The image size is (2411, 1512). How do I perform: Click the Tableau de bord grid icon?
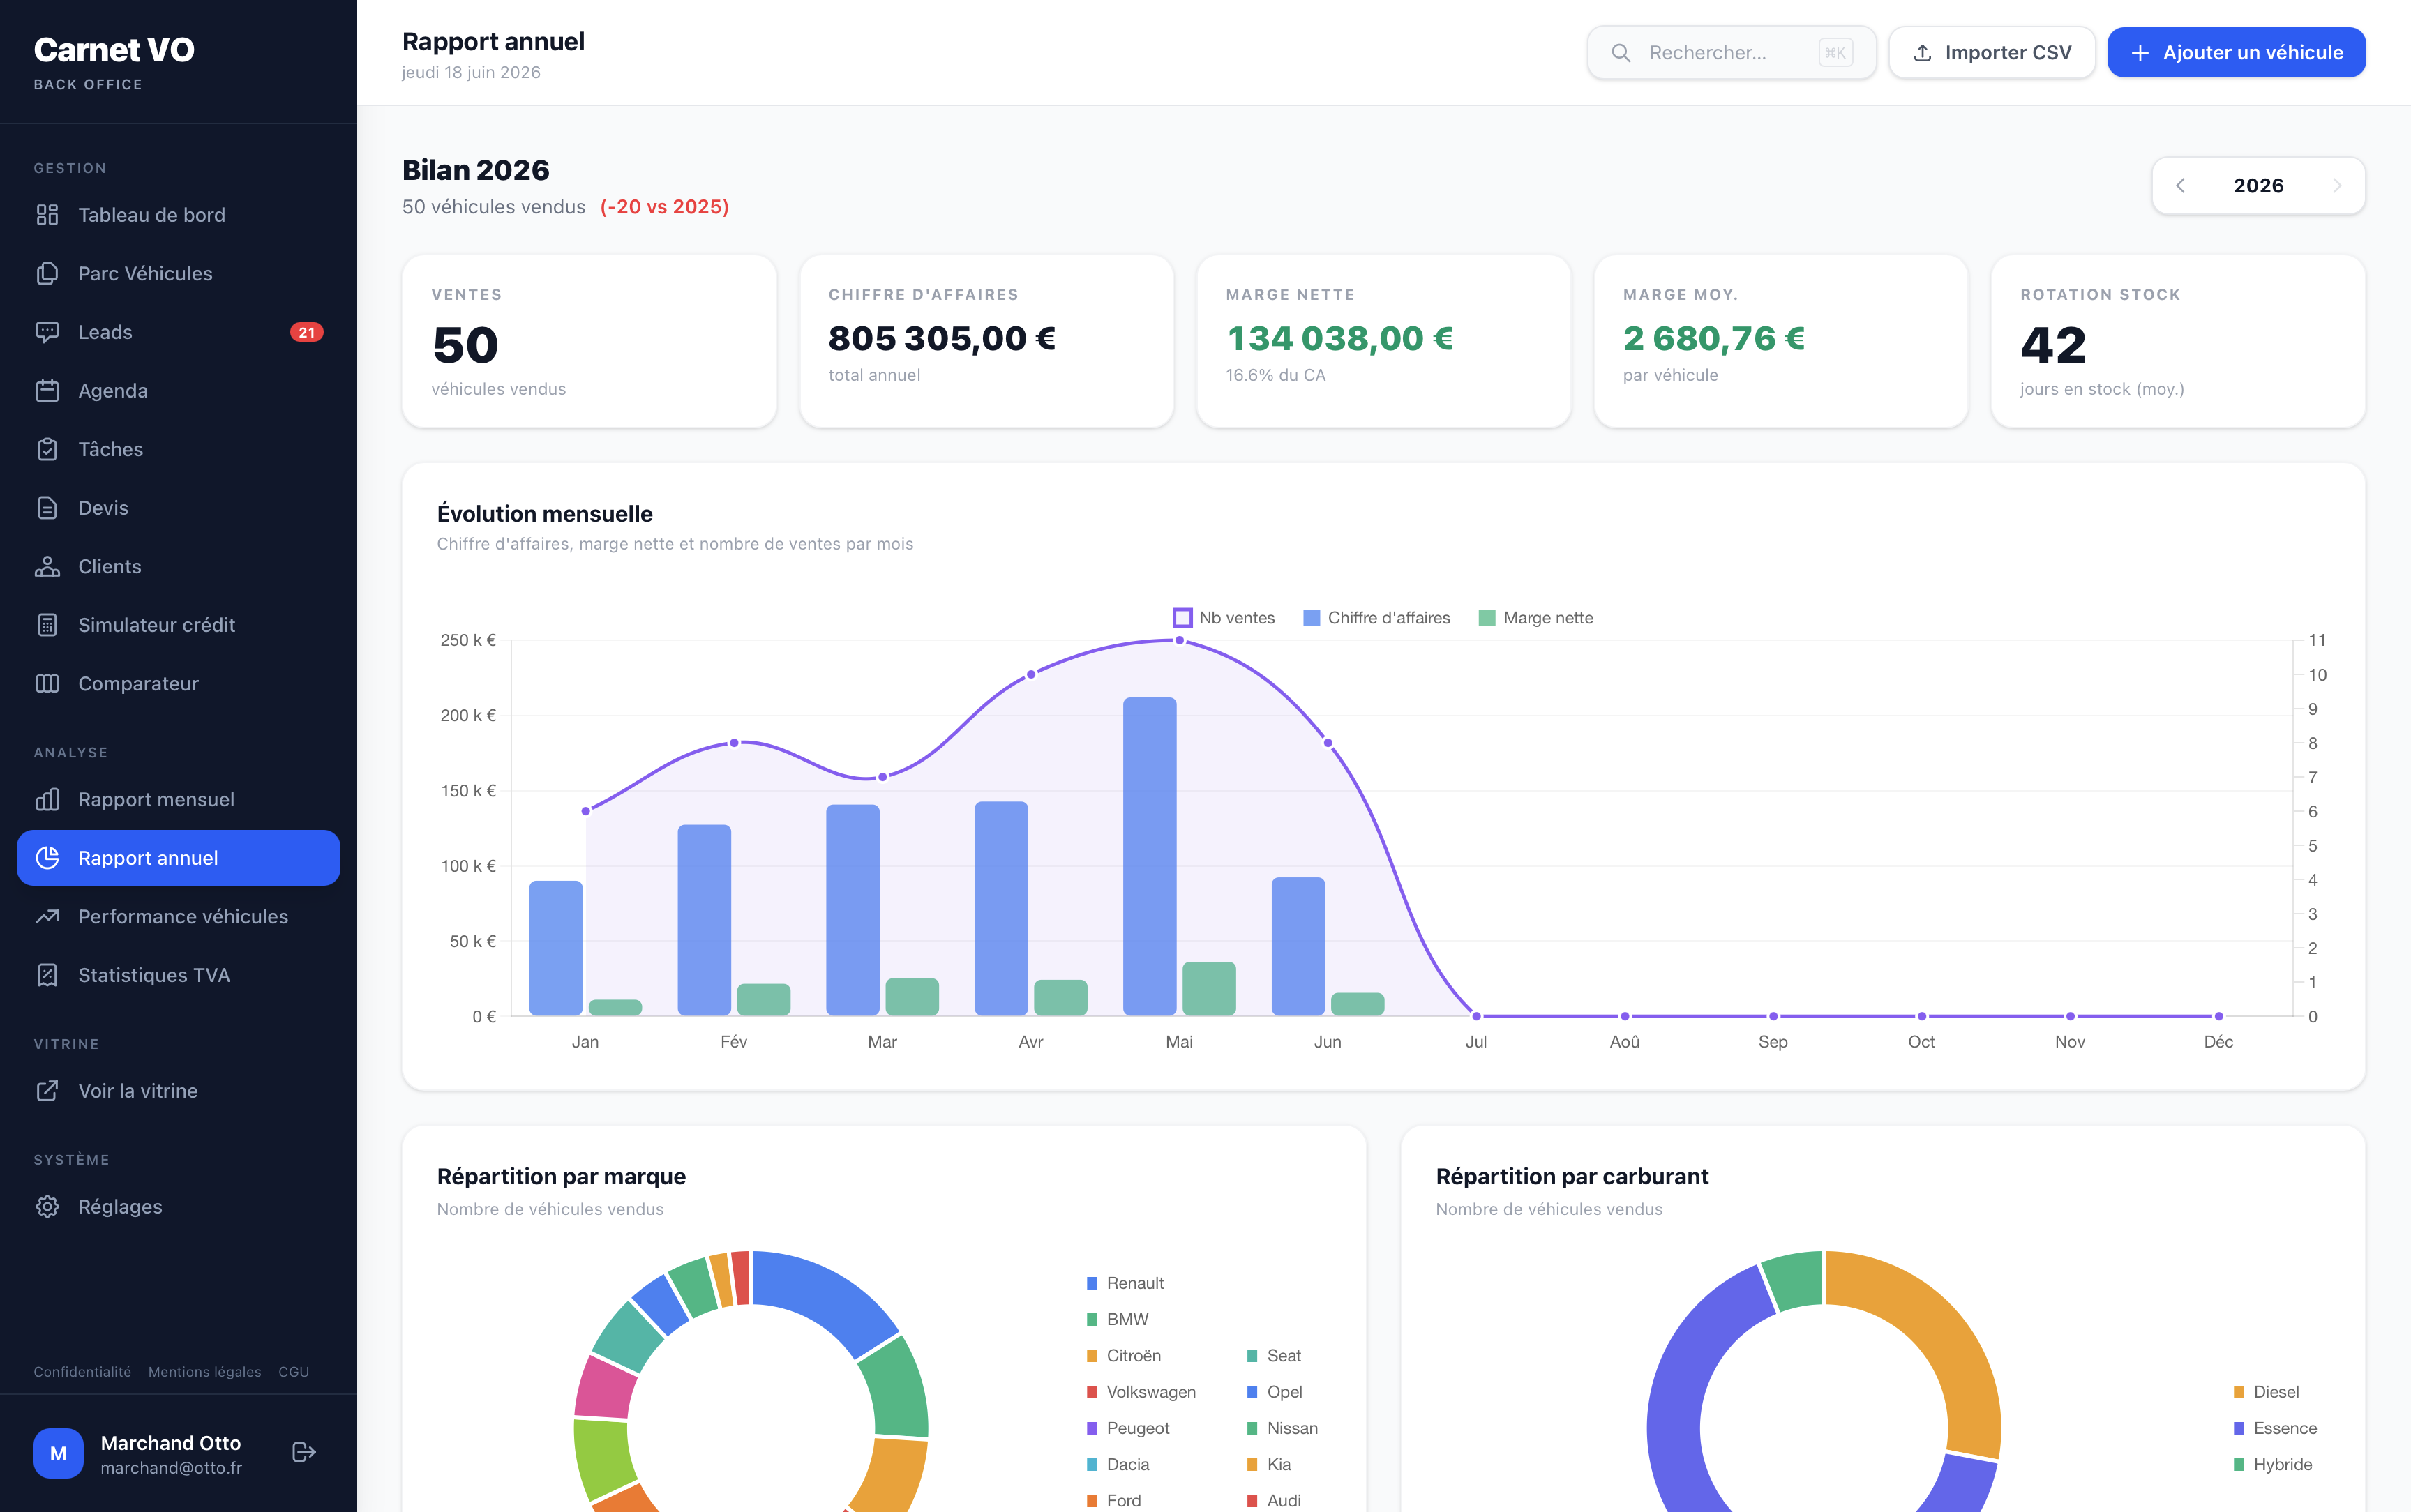[47, 215]
